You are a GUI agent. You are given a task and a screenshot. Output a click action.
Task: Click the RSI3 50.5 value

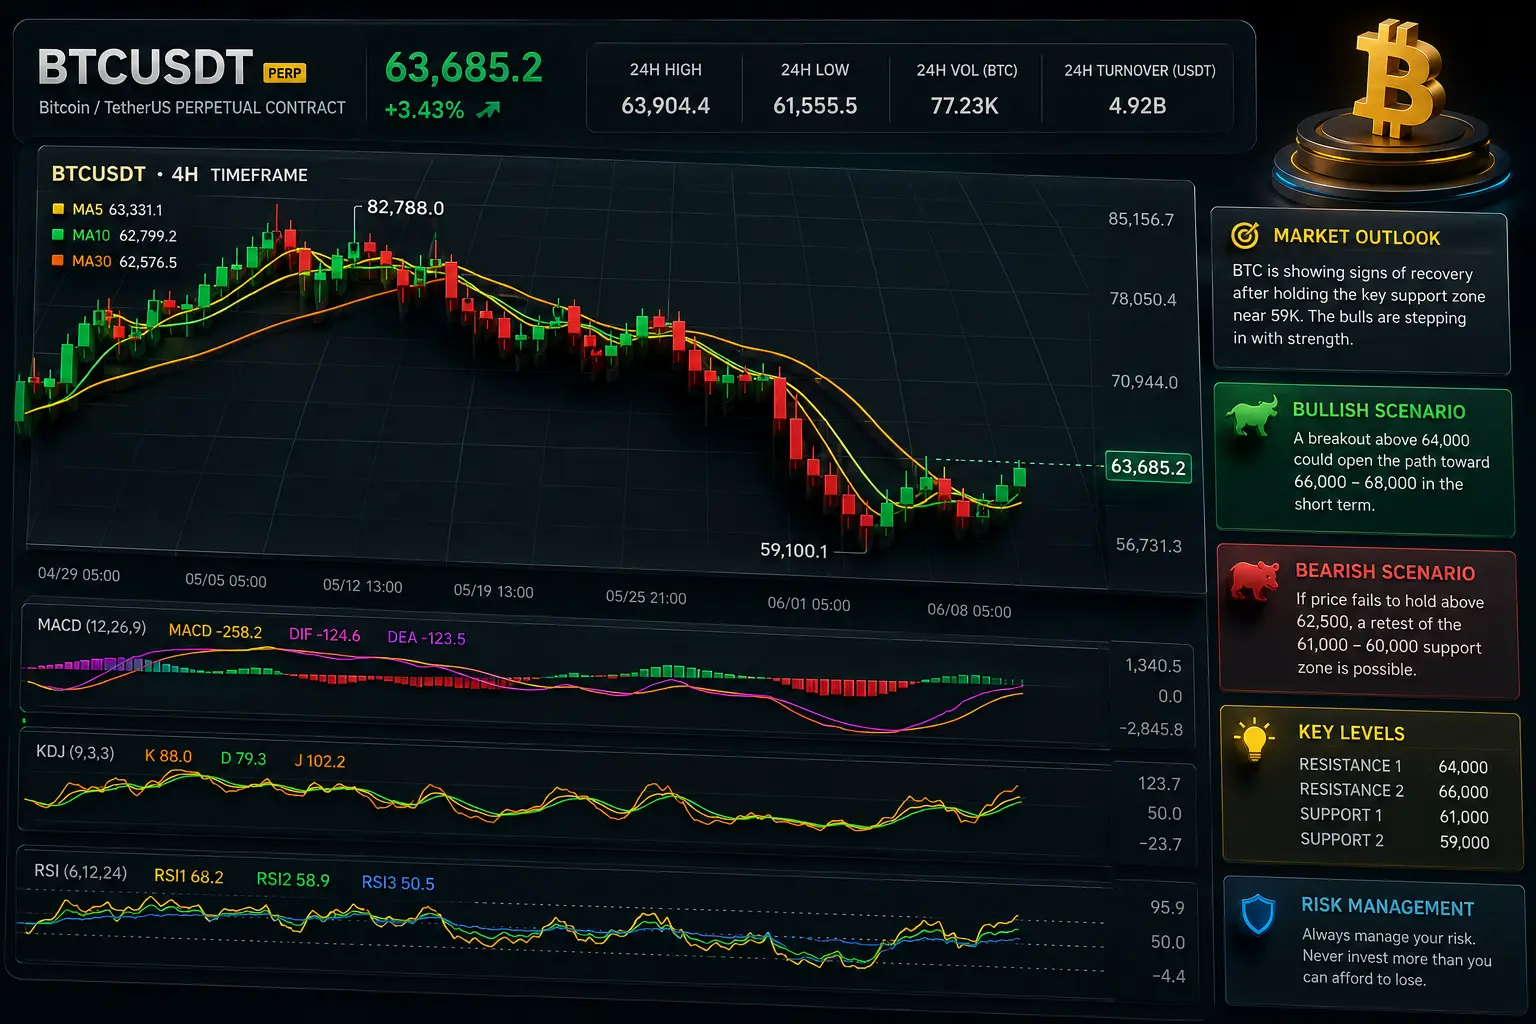pyautogui.click(x=398, y=883)
